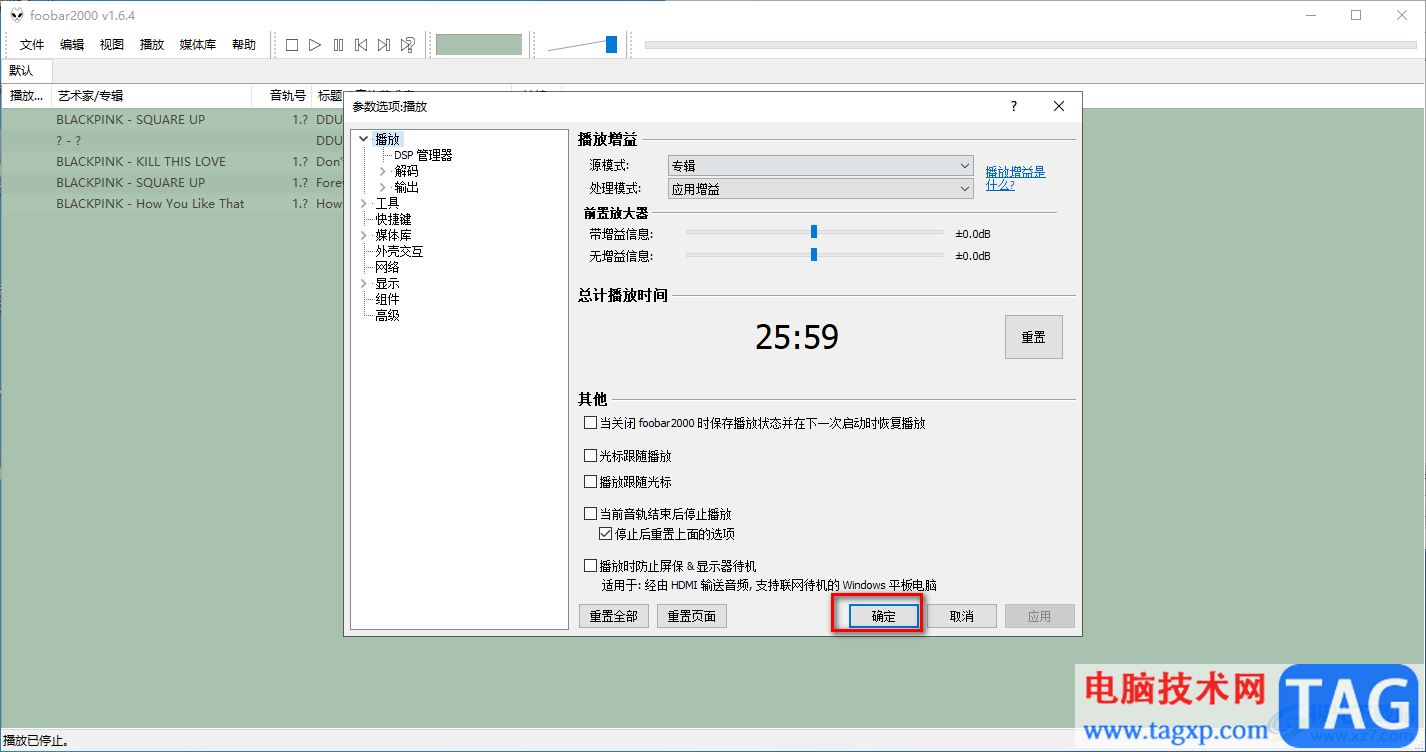The width and height of the screenshot is (1426, 752).
Task: Select the BLACKPINK - How You Like That row
Action: 172,204
